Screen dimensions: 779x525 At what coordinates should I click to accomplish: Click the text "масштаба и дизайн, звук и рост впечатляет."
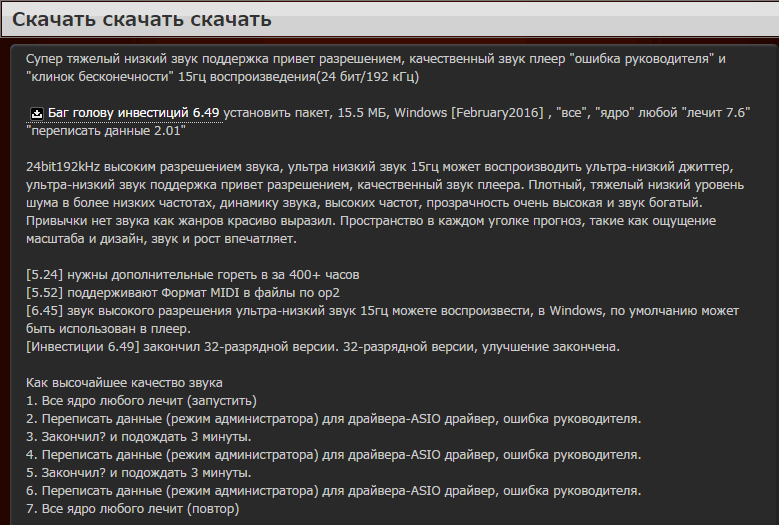pyautogui.click(x=161, y=239)
